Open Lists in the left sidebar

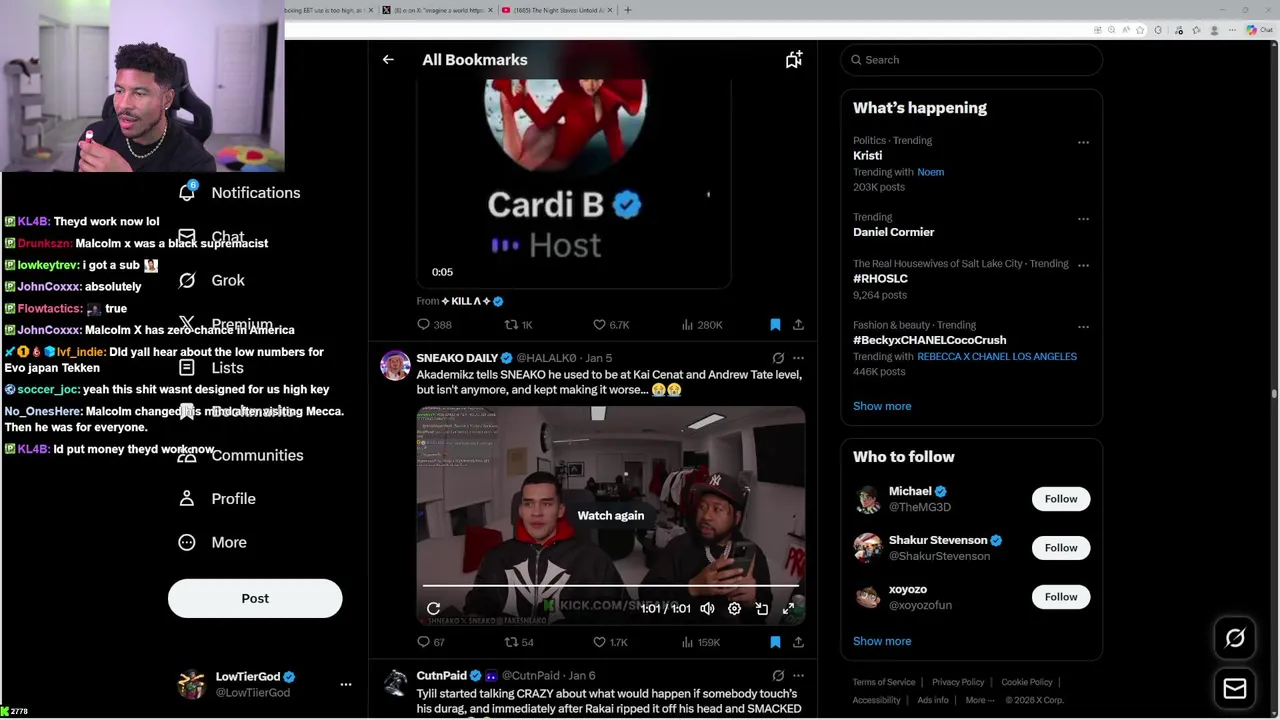[x=212, y=368]
